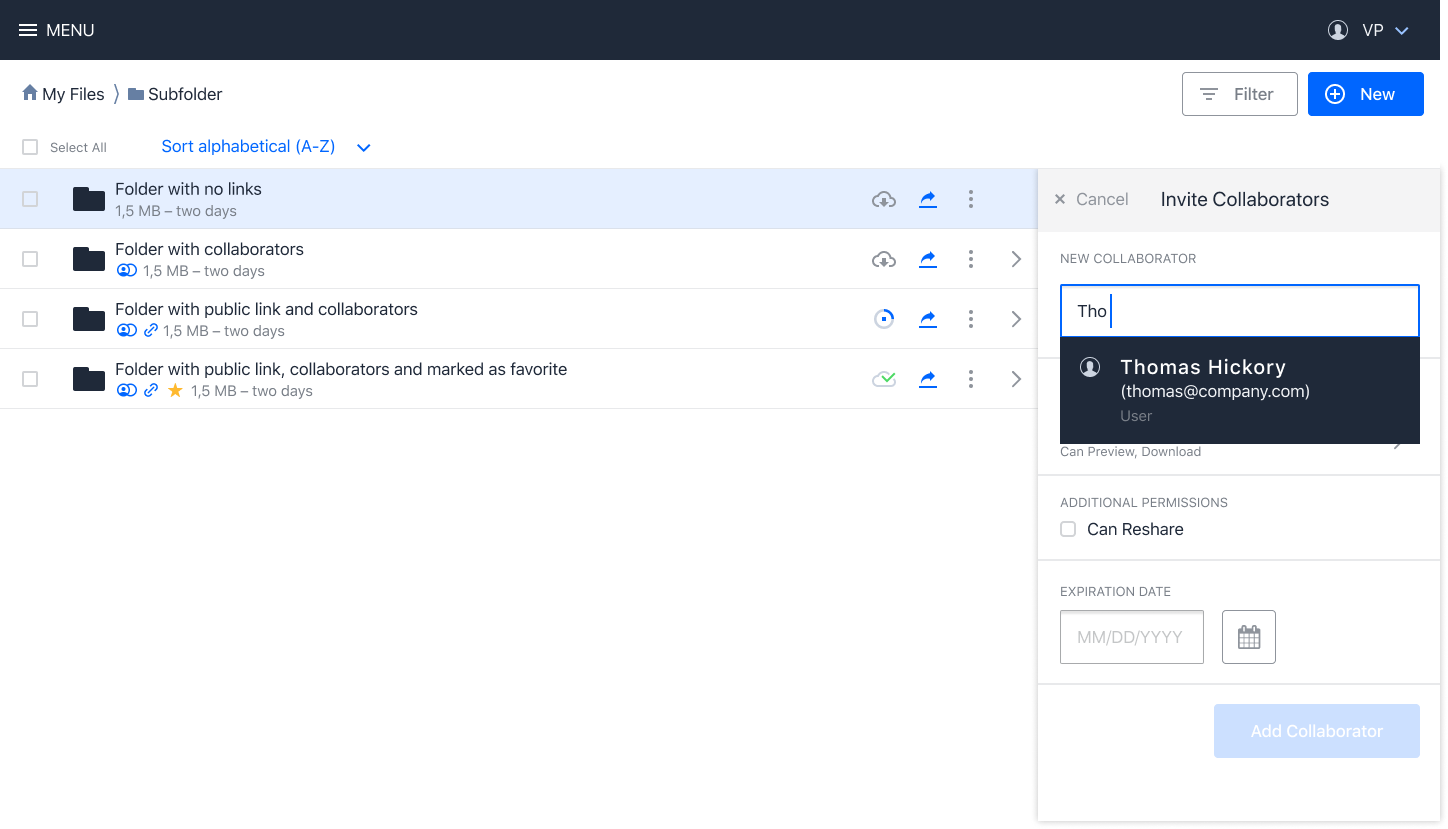Viewport: 1448px width, 829px height.
Task: Expand chevron for Folder with public link and collaborators
Action: coord(1016,319)
